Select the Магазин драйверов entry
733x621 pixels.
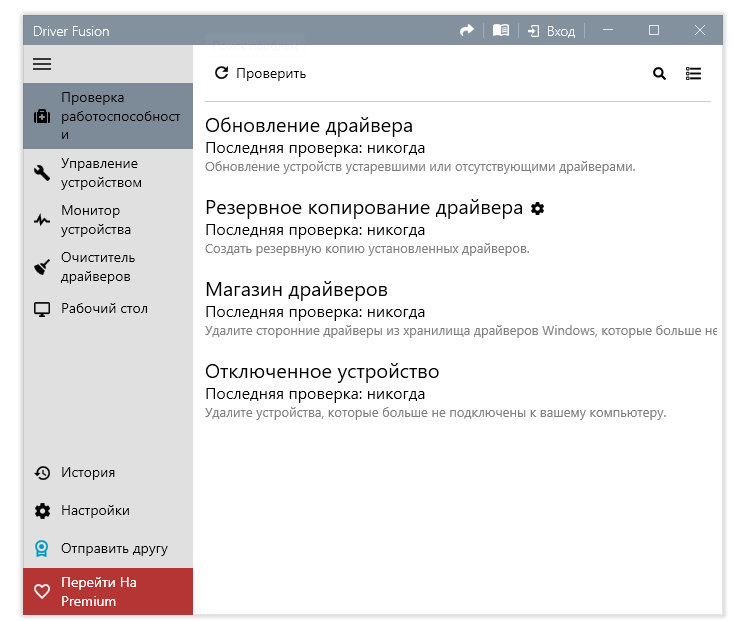(296, 290)
